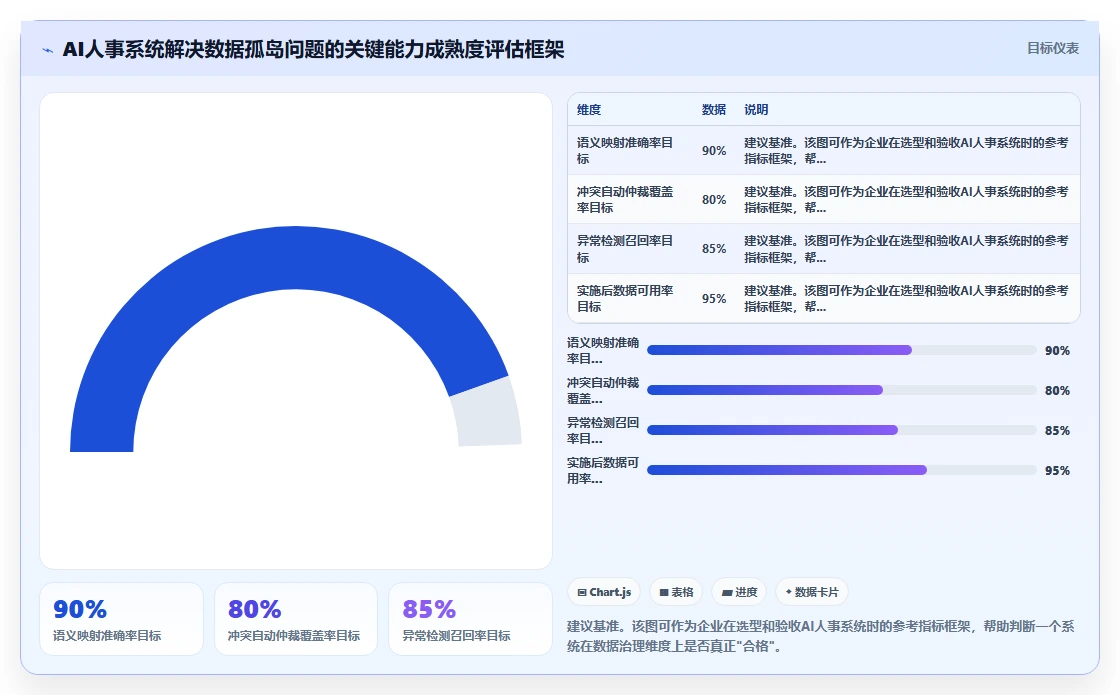Open the 85% 异常检测召回率目标 data card
The image size is (1120, 695).
pyautogui.click(x=470, y=619)
